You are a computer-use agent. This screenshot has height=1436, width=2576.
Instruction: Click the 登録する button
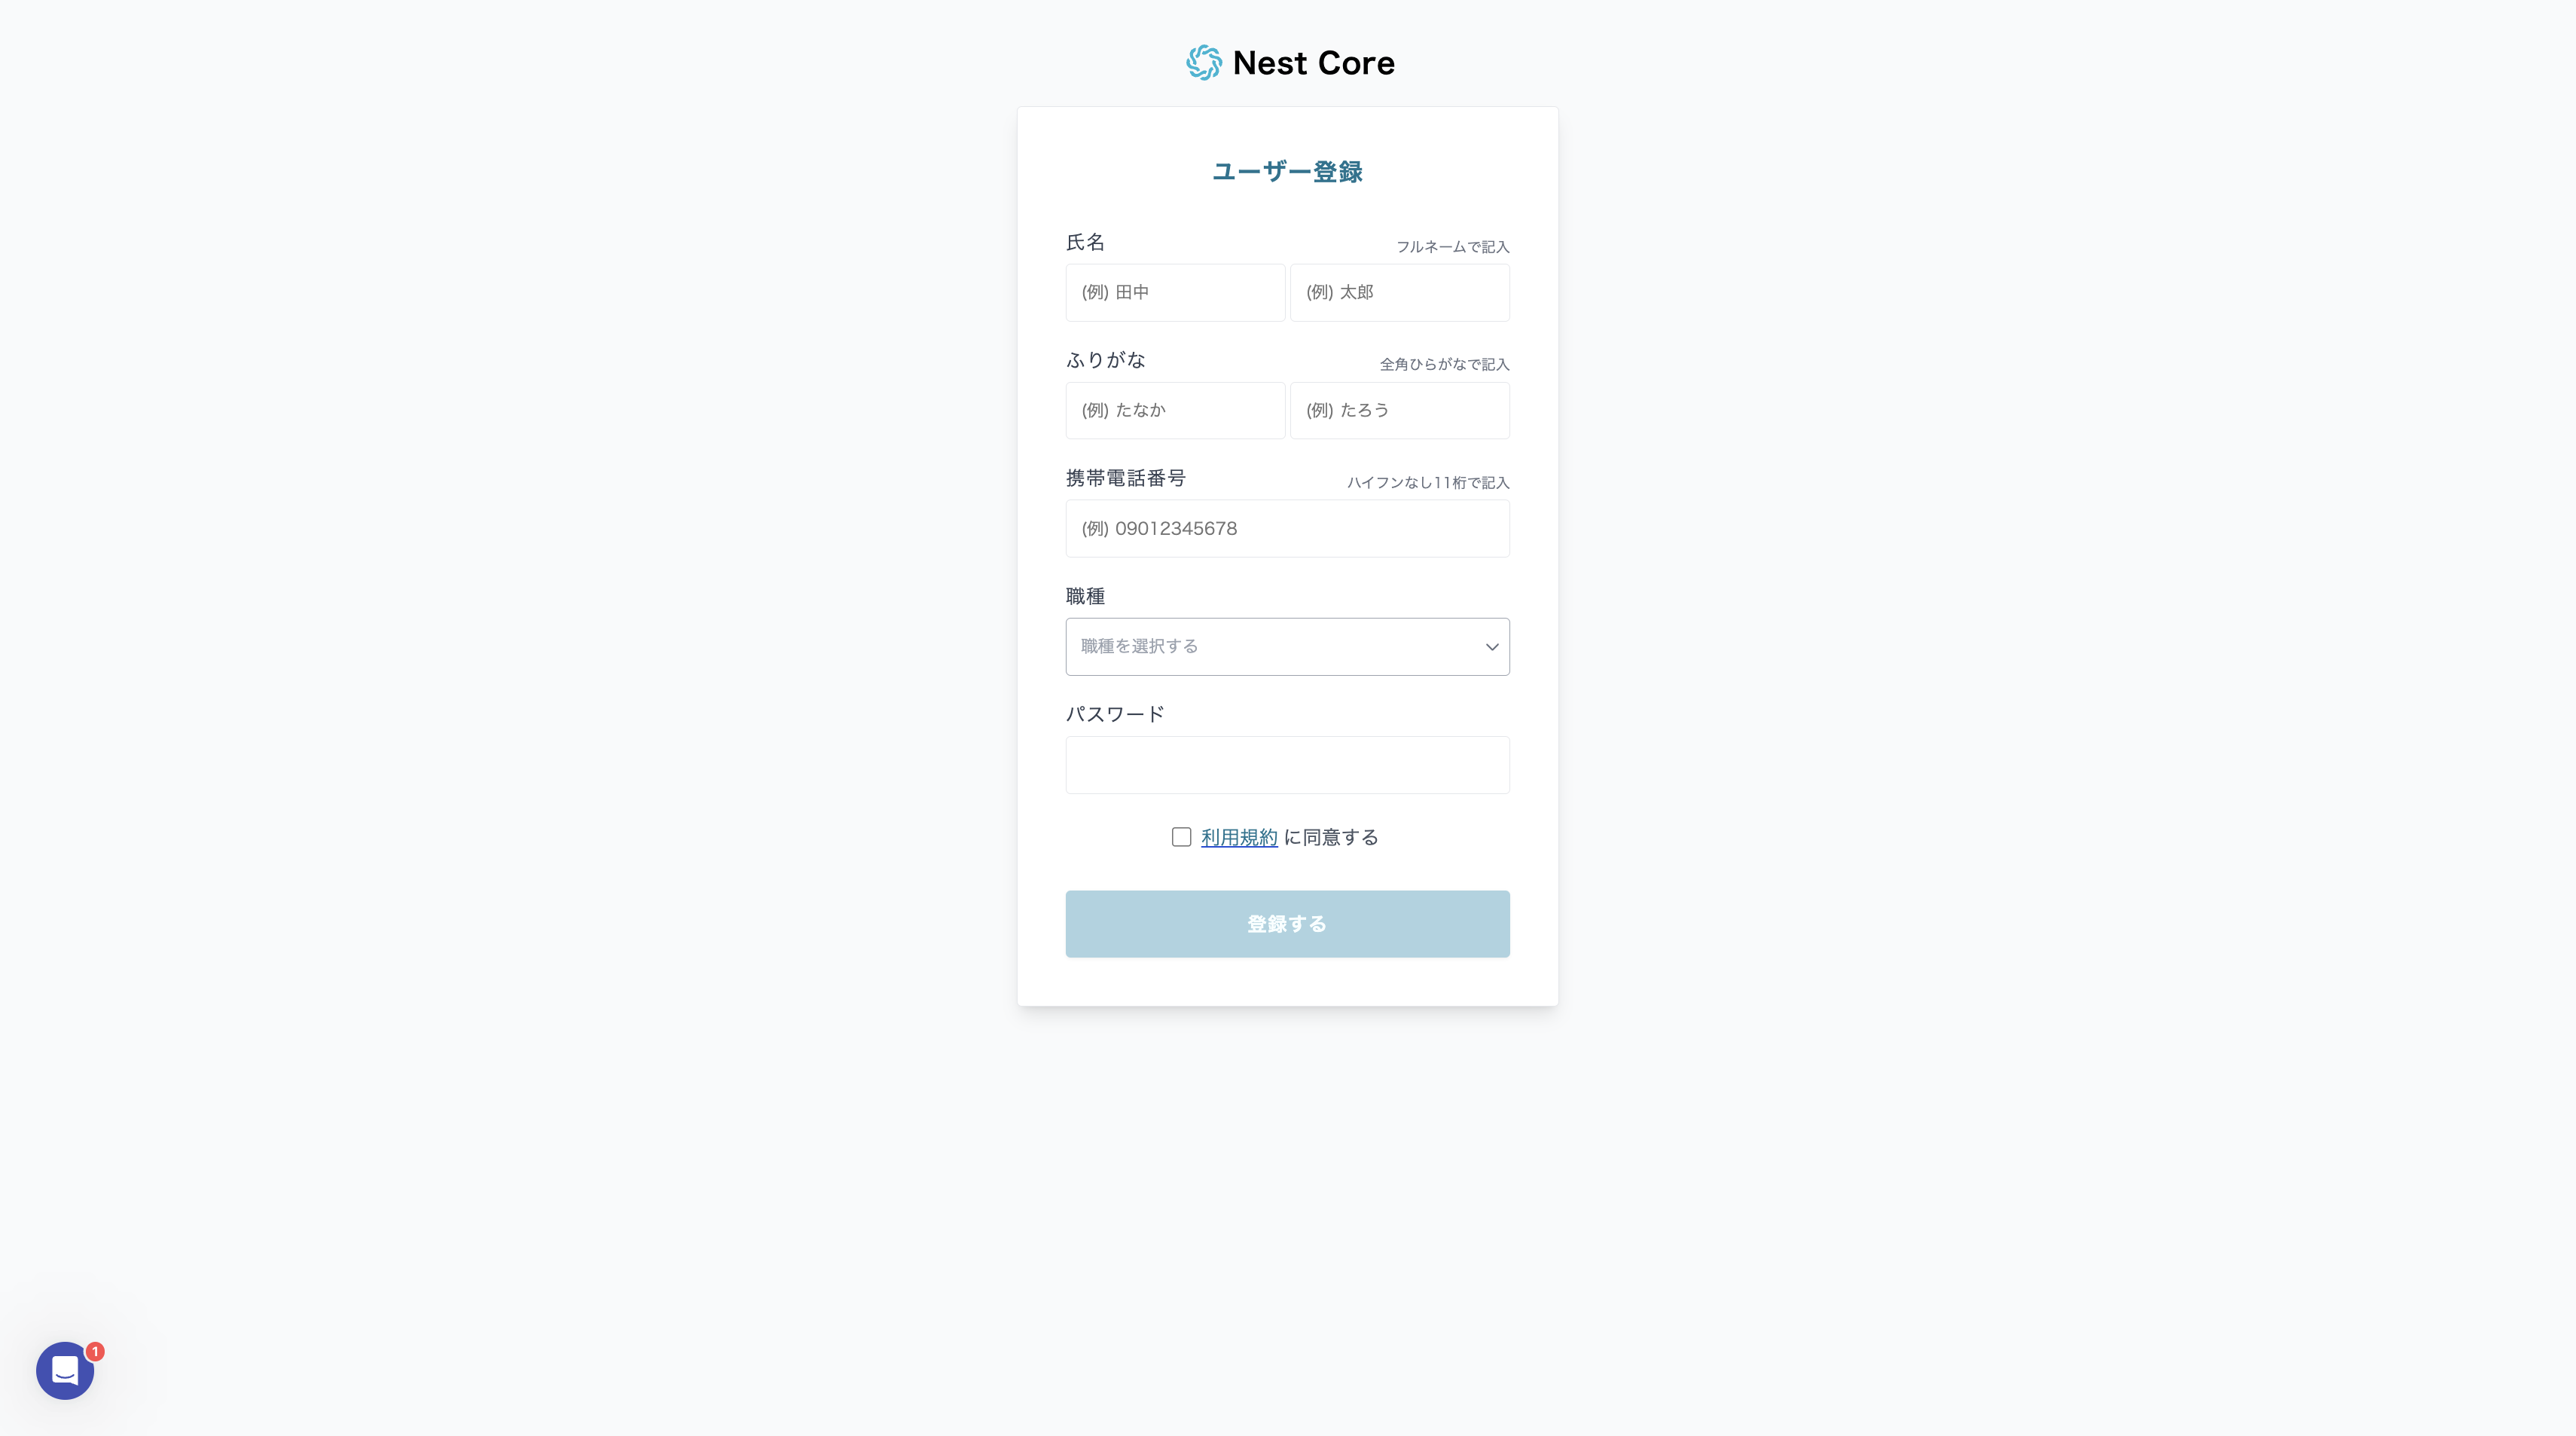(1287, 924)
